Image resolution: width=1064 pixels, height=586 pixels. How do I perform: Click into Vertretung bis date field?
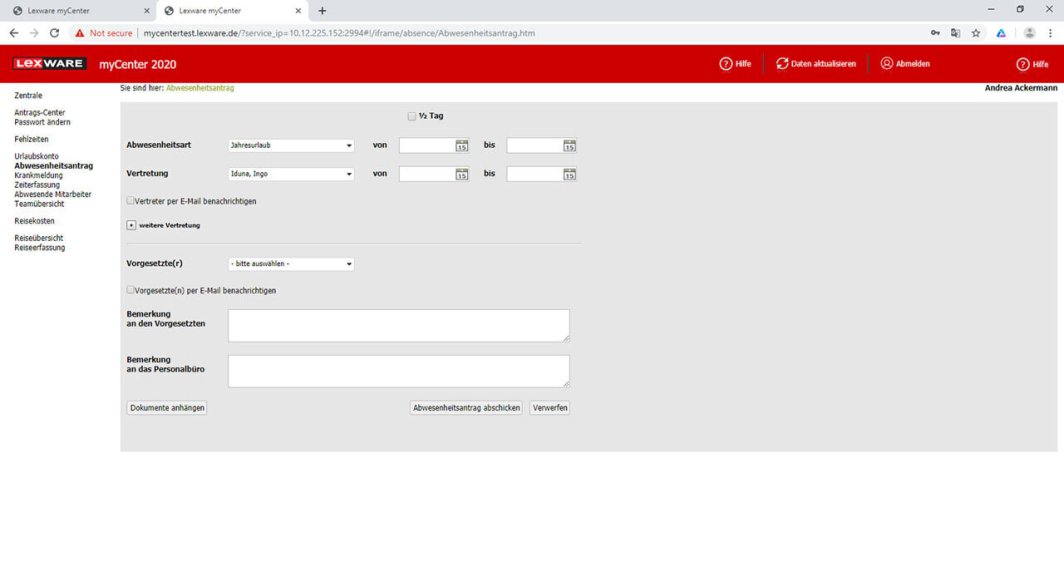(535, 174)
